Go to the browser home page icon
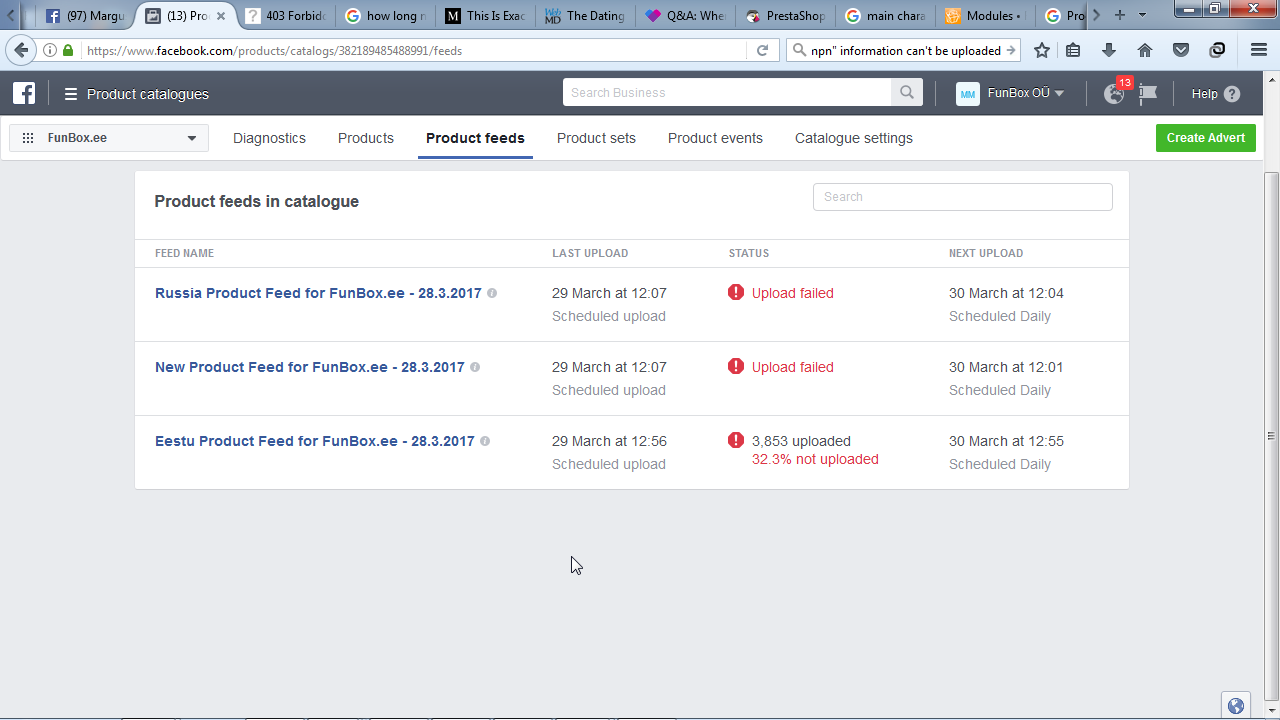Image resolution: width=1280 pixels, height=720 pixels. [x=1145, y=50]
